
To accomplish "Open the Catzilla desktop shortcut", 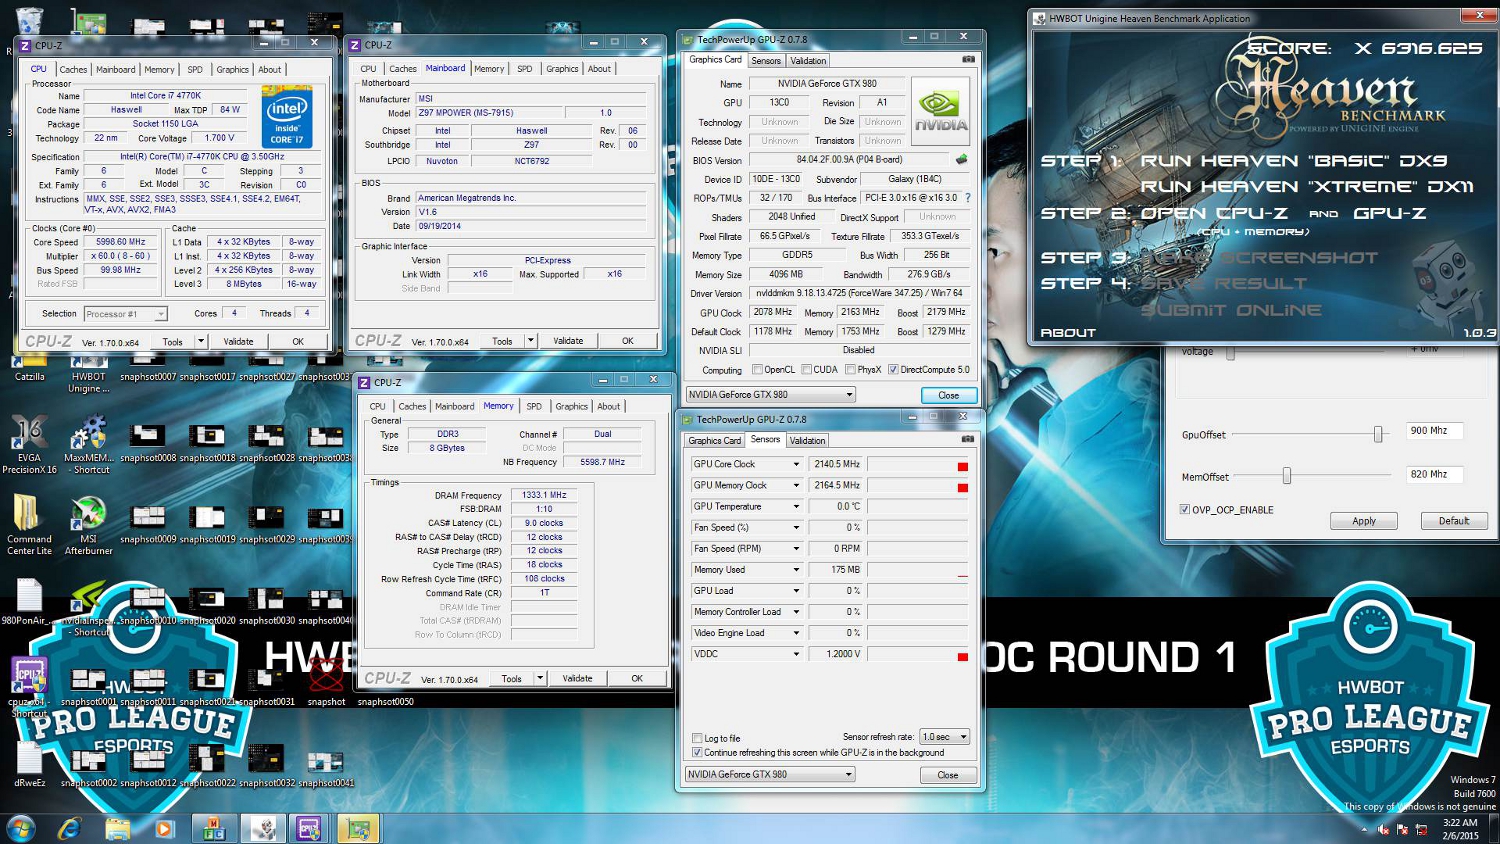I will click(29, 364).
